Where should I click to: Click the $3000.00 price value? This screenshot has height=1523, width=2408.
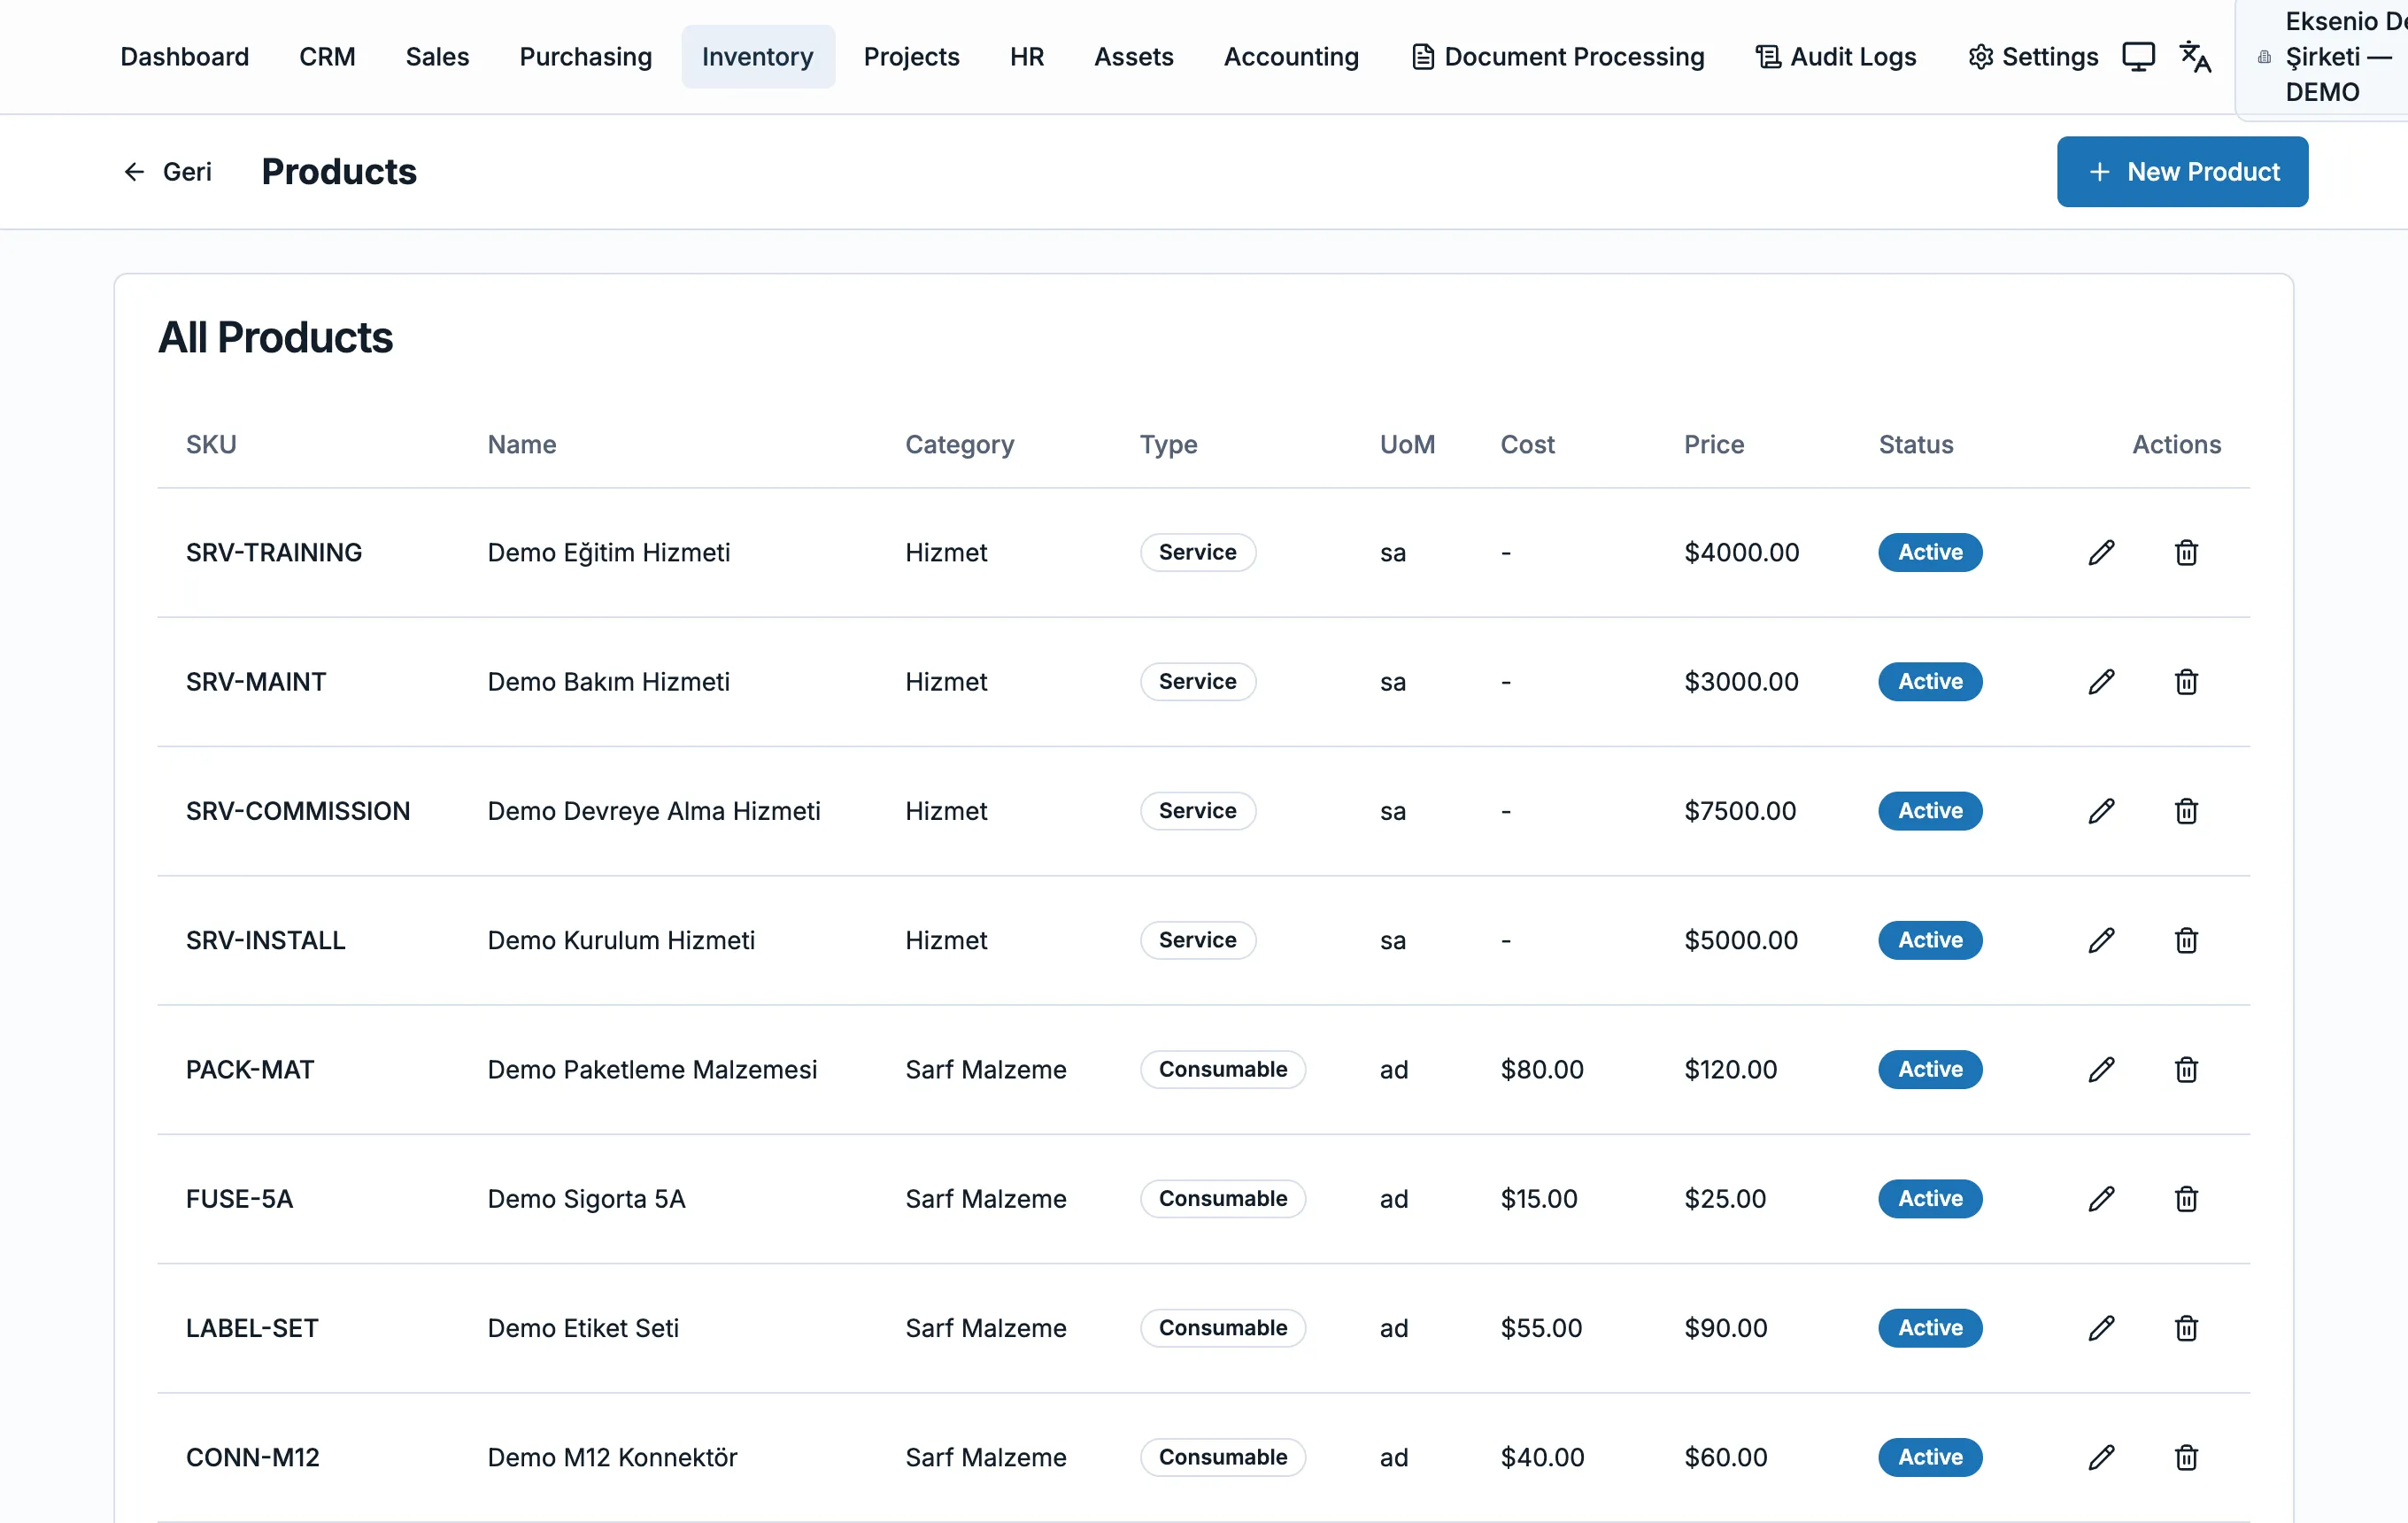(x=1741, y=681)
